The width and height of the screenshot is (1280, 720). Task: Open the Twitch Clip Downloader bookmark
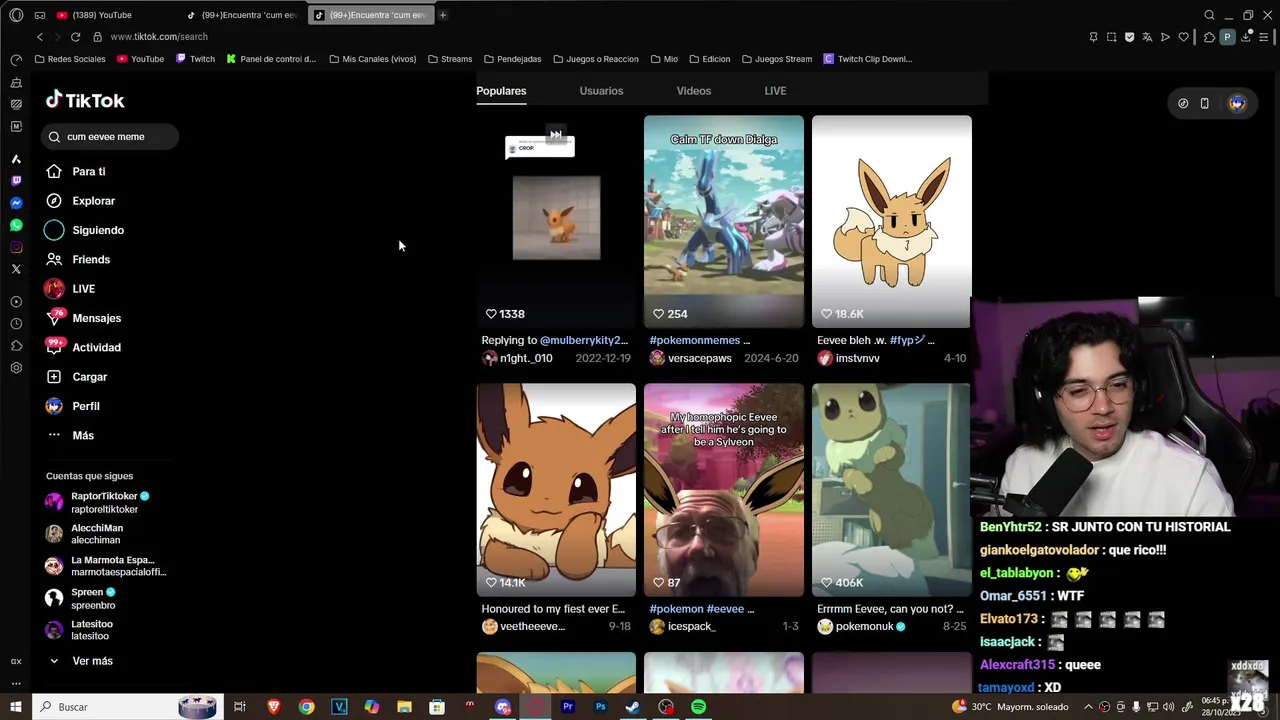[x=868, y=59]
